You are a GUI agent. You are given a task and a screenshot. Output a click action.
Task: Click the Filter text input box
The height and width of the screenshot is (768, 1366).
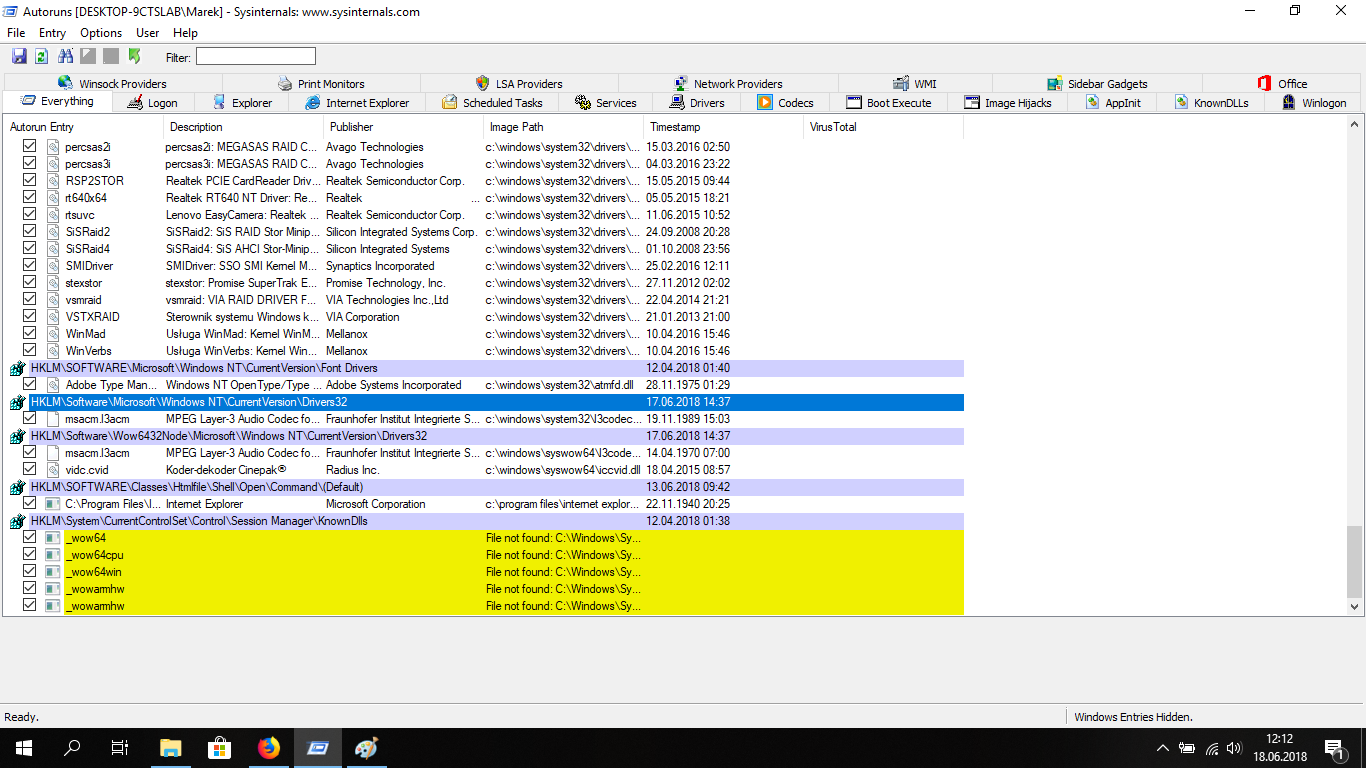(x=256, y=56)
